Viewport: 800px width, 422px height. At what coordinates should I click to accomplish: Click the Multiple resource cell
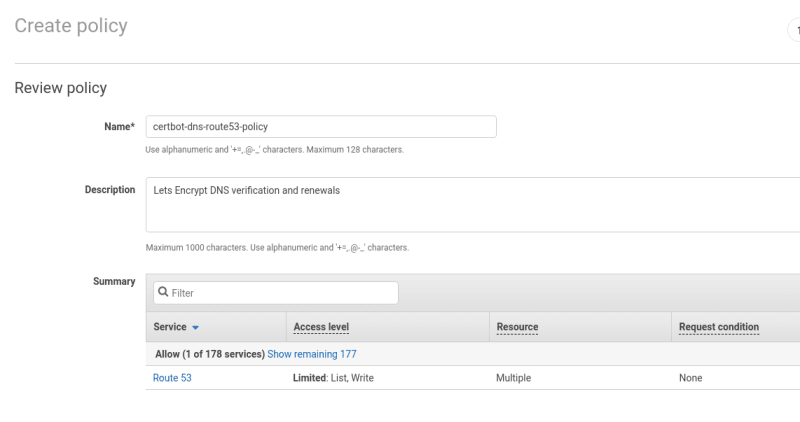pos(513,378)
